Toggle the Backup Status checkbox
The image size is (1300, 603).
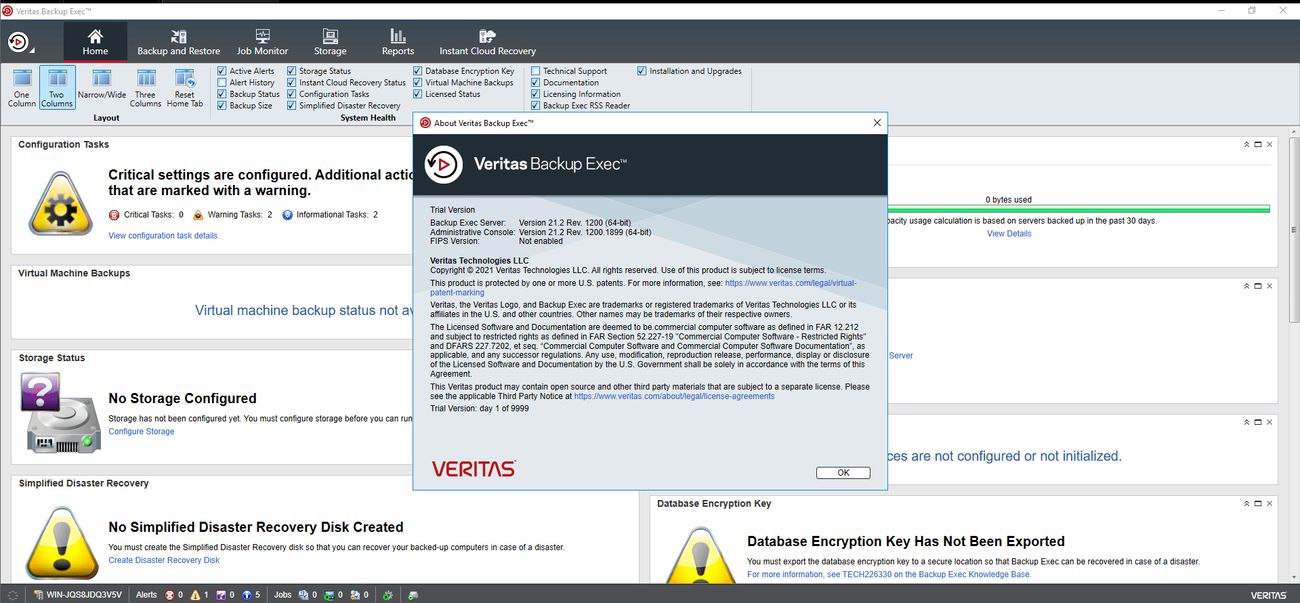[222, 94]
